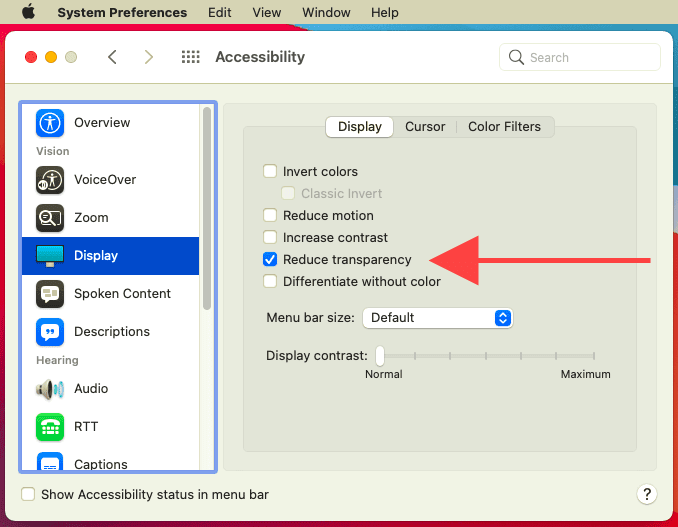Viewport: 678px width, 527px height.
Task: Open the View menu
Action: click(x=266, y=13)
